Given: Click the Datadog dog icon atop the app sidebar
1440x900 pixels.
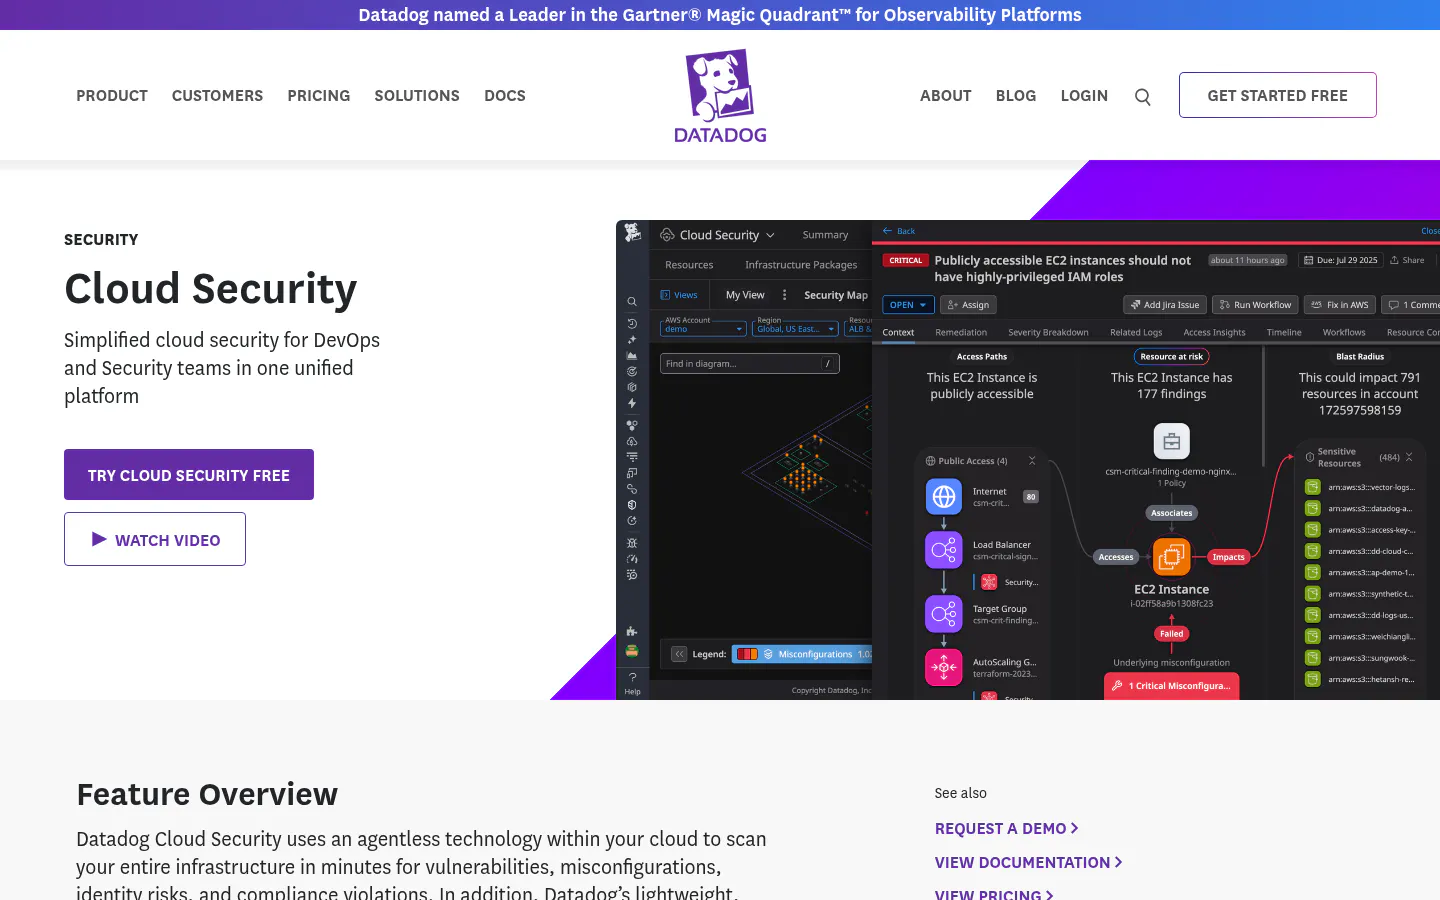Looking at the screenshot, I should [632, 232].
